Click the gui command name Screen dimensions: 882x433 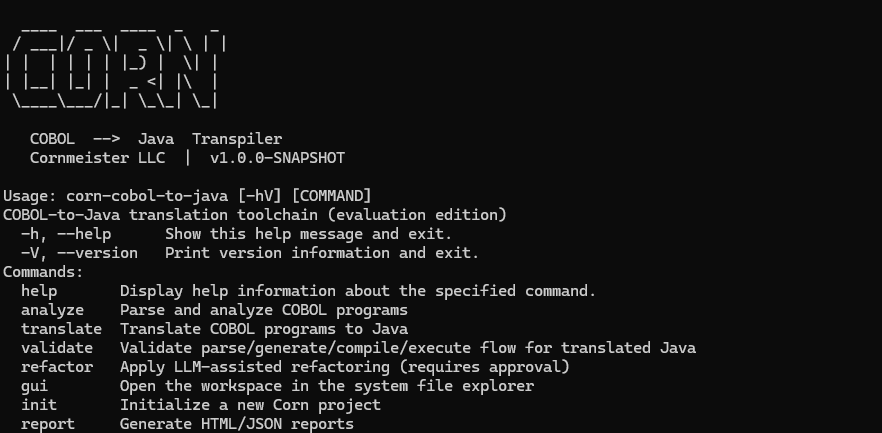[34, 386]
